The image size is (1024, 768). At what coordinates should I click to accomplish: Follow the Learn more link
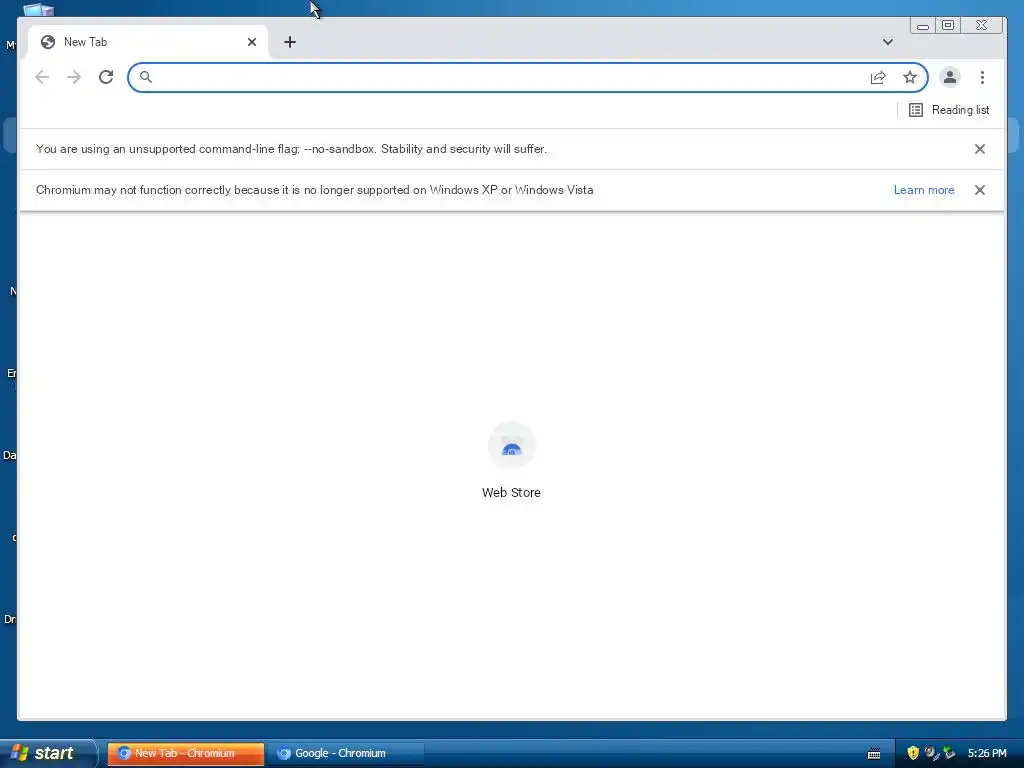tap(924, 190)
